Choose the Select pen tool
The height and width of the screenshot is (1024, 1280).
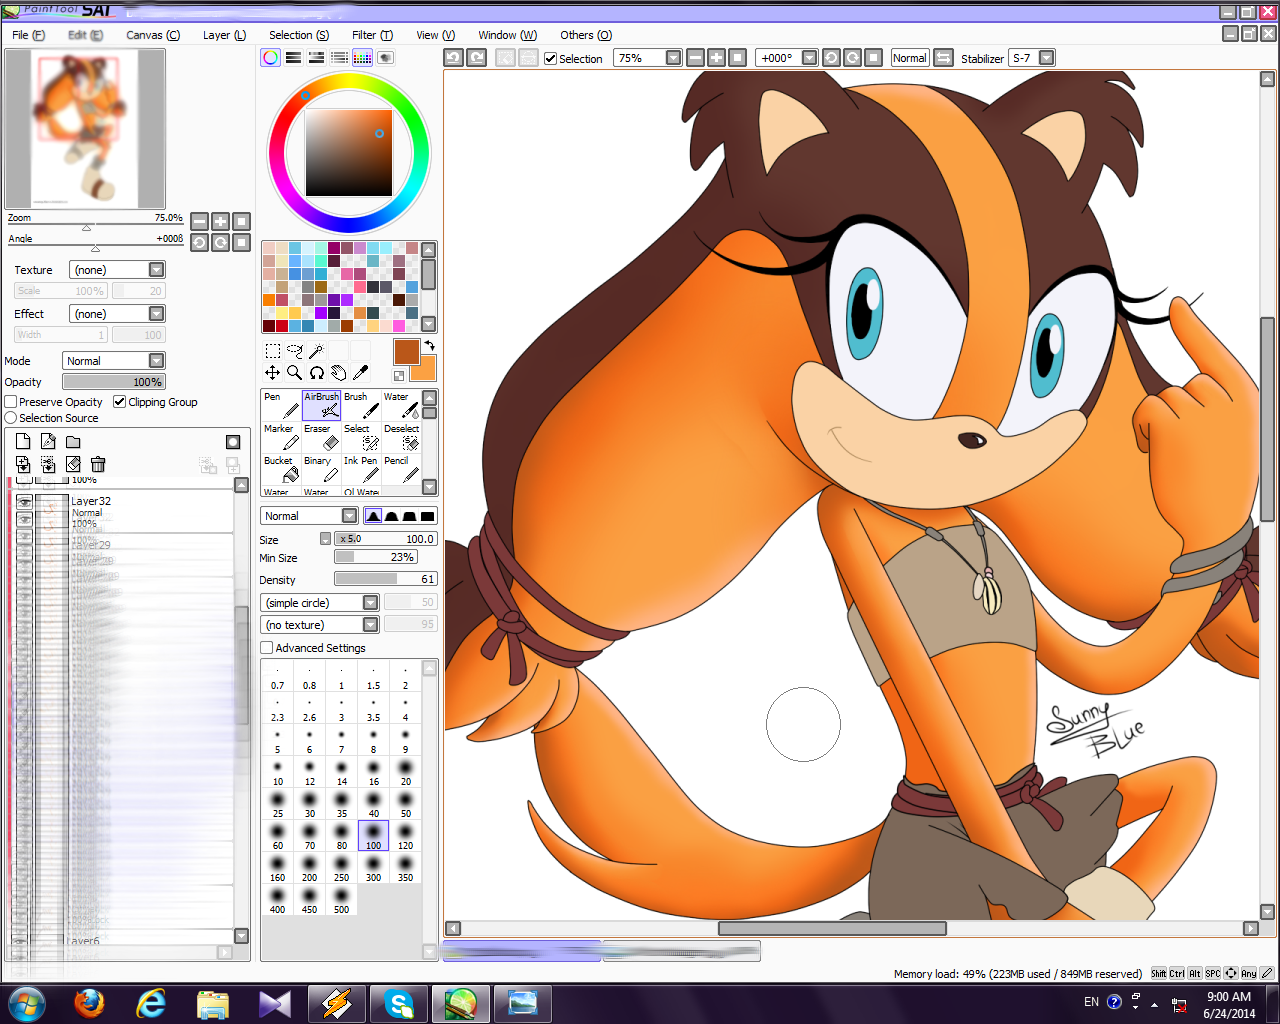pos(361,437)
